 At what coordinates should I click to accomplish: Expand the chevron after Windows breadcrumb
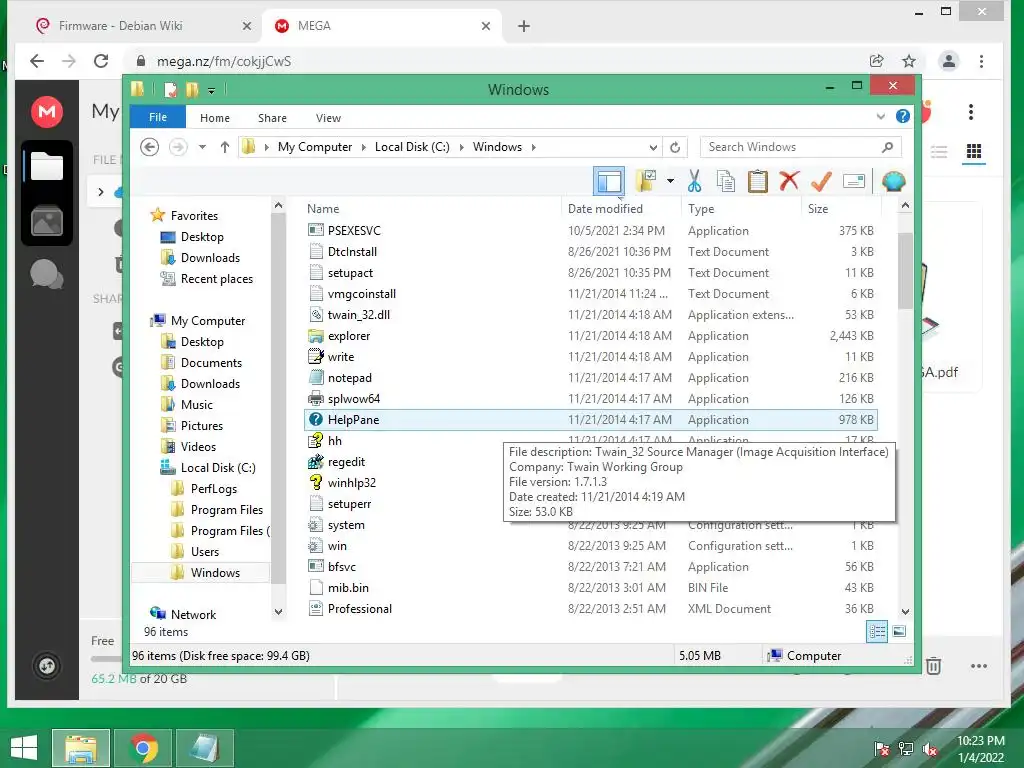pos(534,147)
